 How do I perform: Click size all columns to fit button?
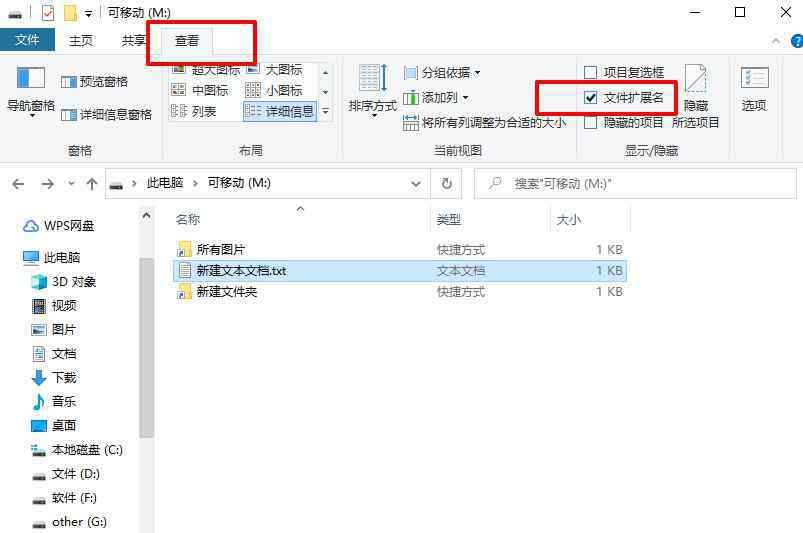point(484,123)
